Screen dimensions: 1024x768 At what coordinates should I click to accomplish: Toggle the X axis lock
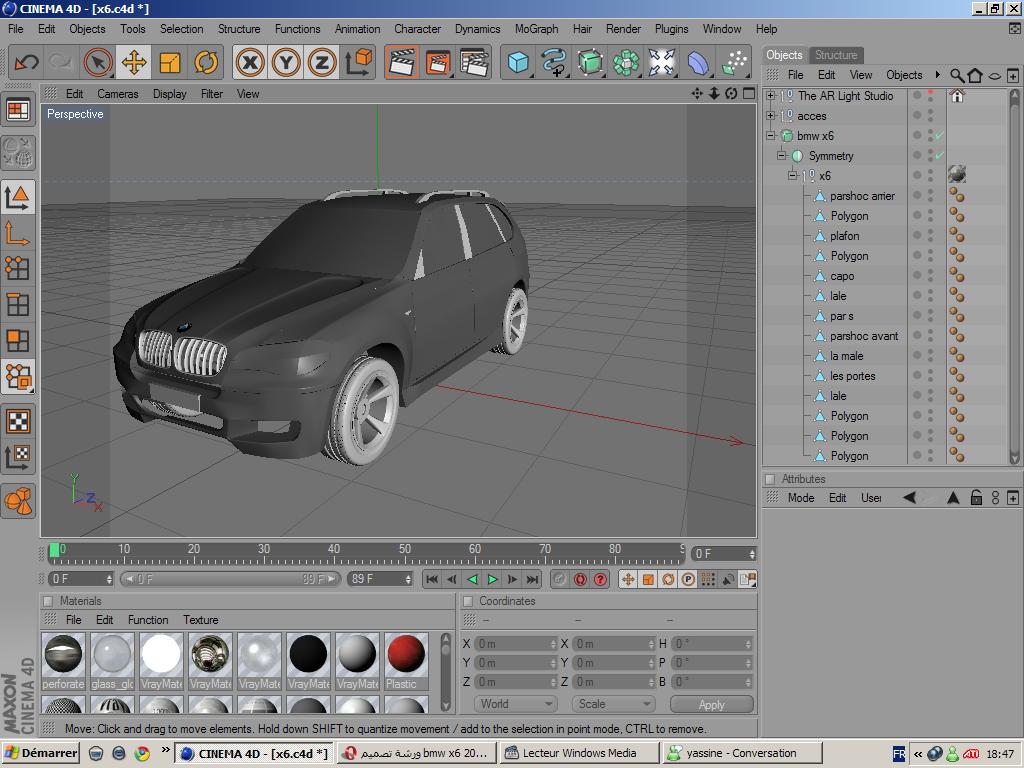[250, 63]
